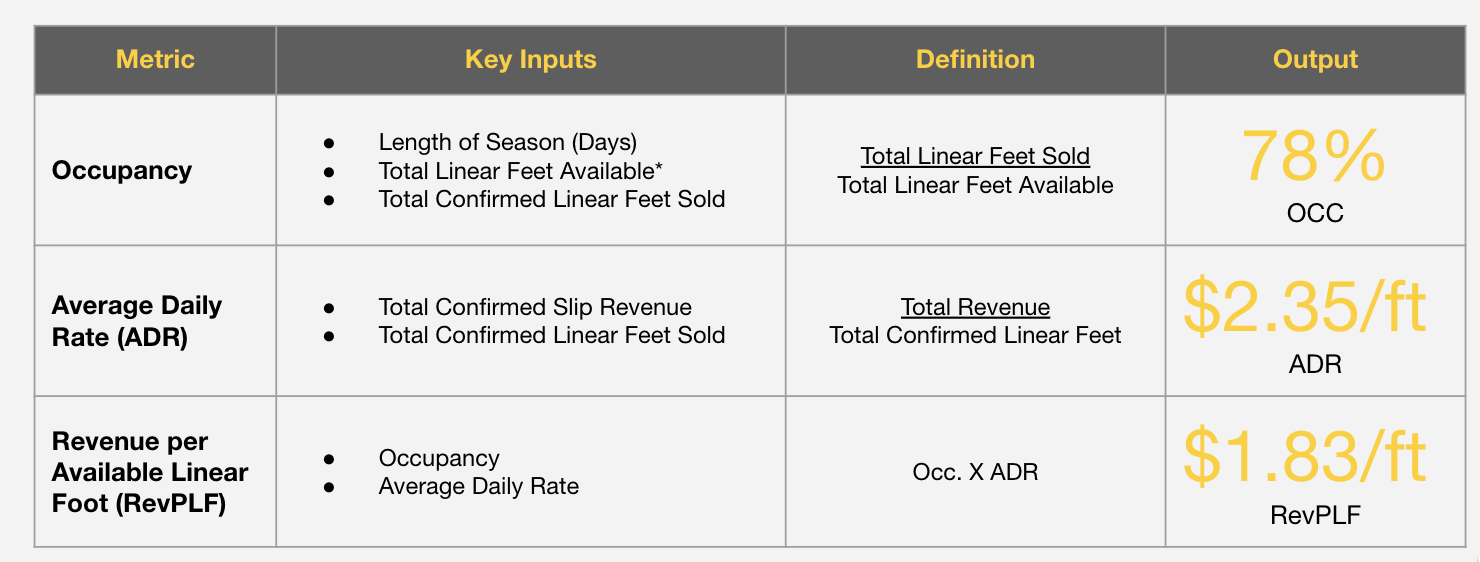1480x562 pixels.
Task: Select the OCC label under 78%
Action: click(x=1315, y=213)
